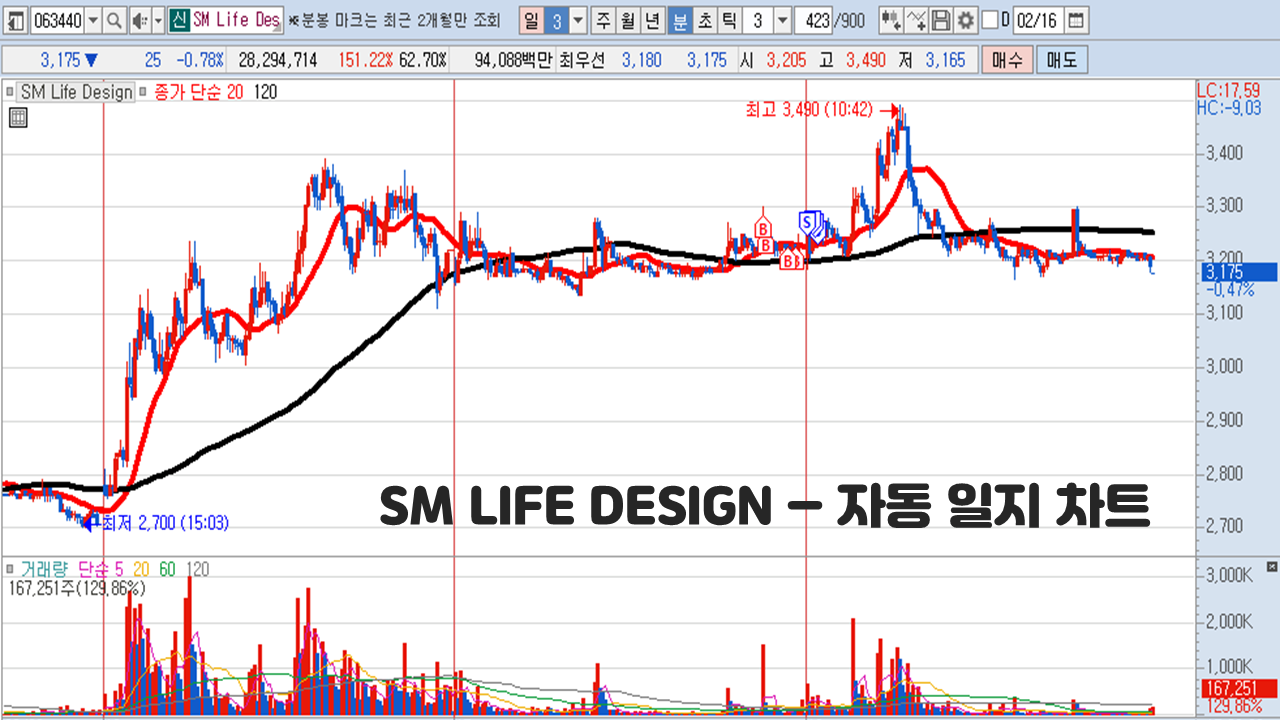Viewport: 1280px width, 720px height.
Task: Open the stock code 063440 dropdown arrow
Action: 93,21
